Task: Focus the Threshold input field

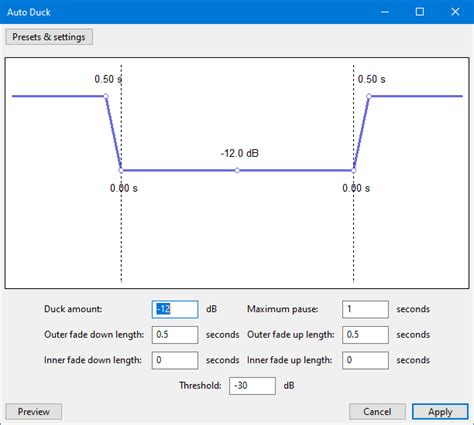Action: pyautogui.click(x=252, y=386)
